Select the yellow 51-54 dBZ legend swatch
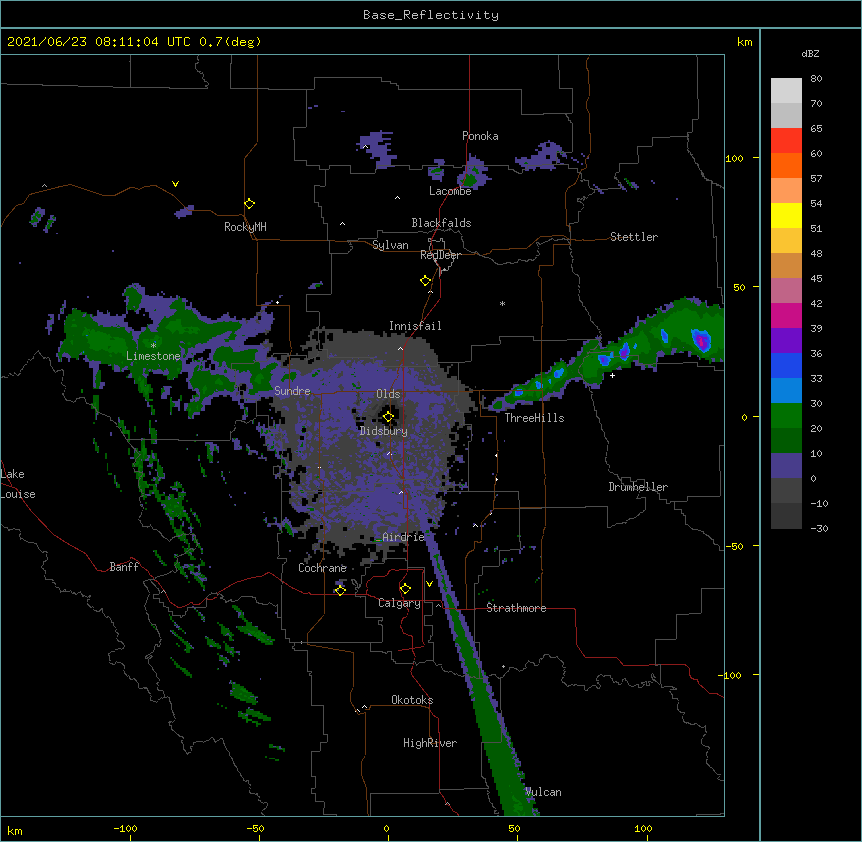This screenshot has width=862, height=842. (786, 215)
